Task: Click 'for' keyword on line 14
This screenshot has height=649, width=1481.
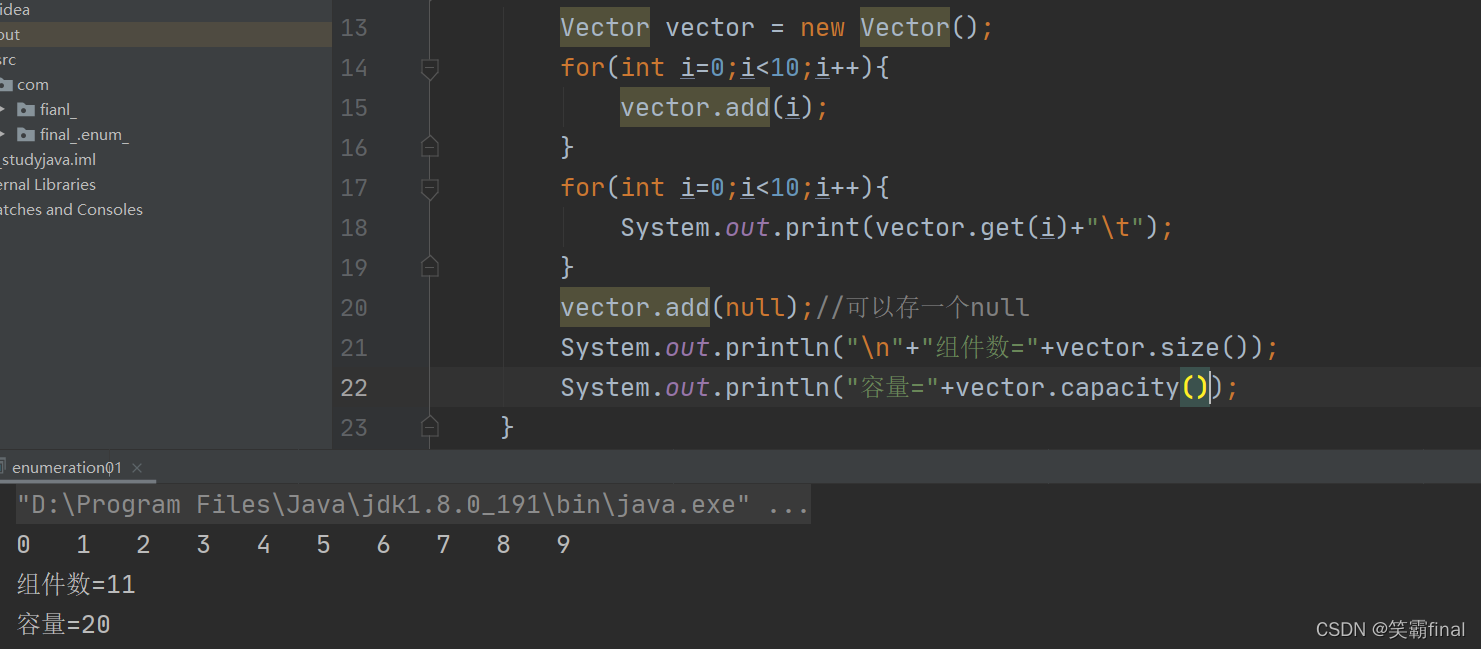Action: [x=582, y=68]
